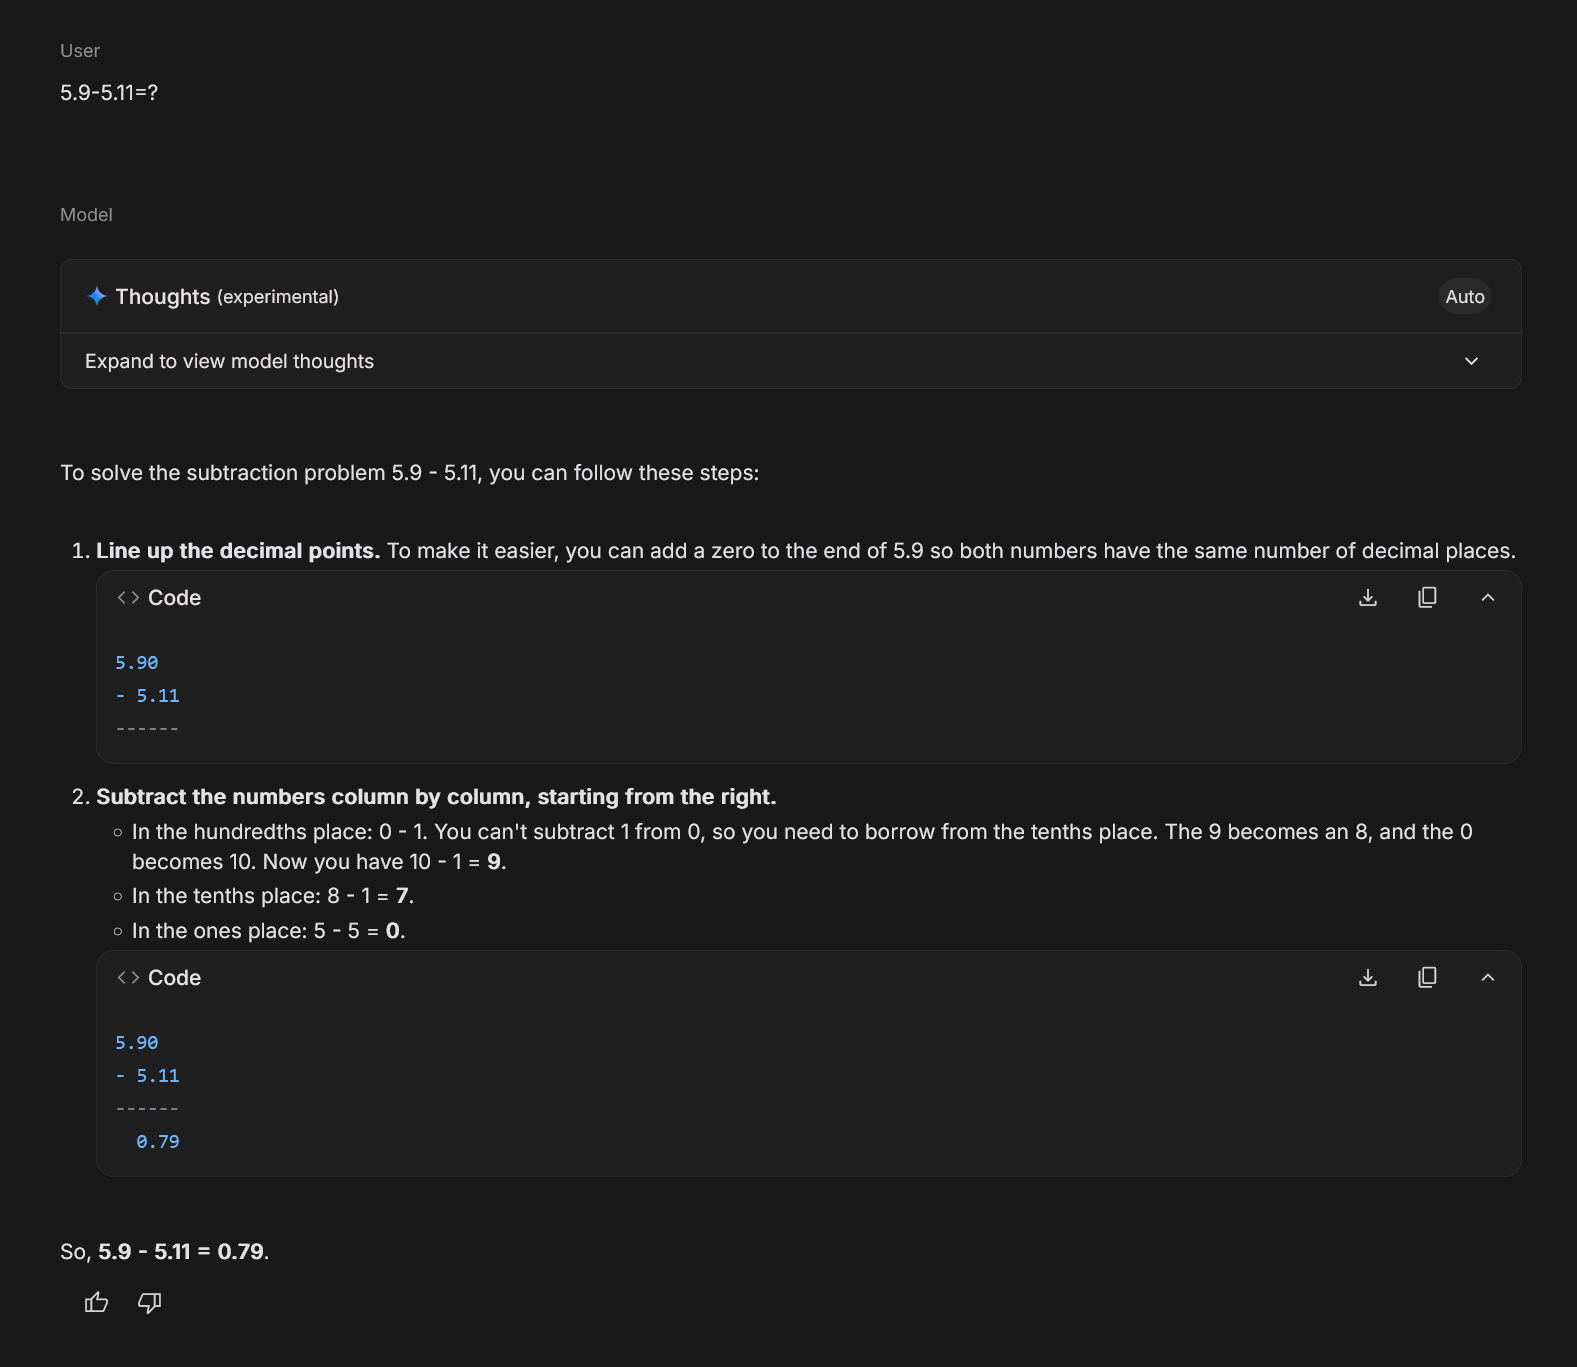Viewport: 1577px width, 1367px height.
Task: Collapse the second code block
Action: pyautogui.click(x=1488, y=977)
